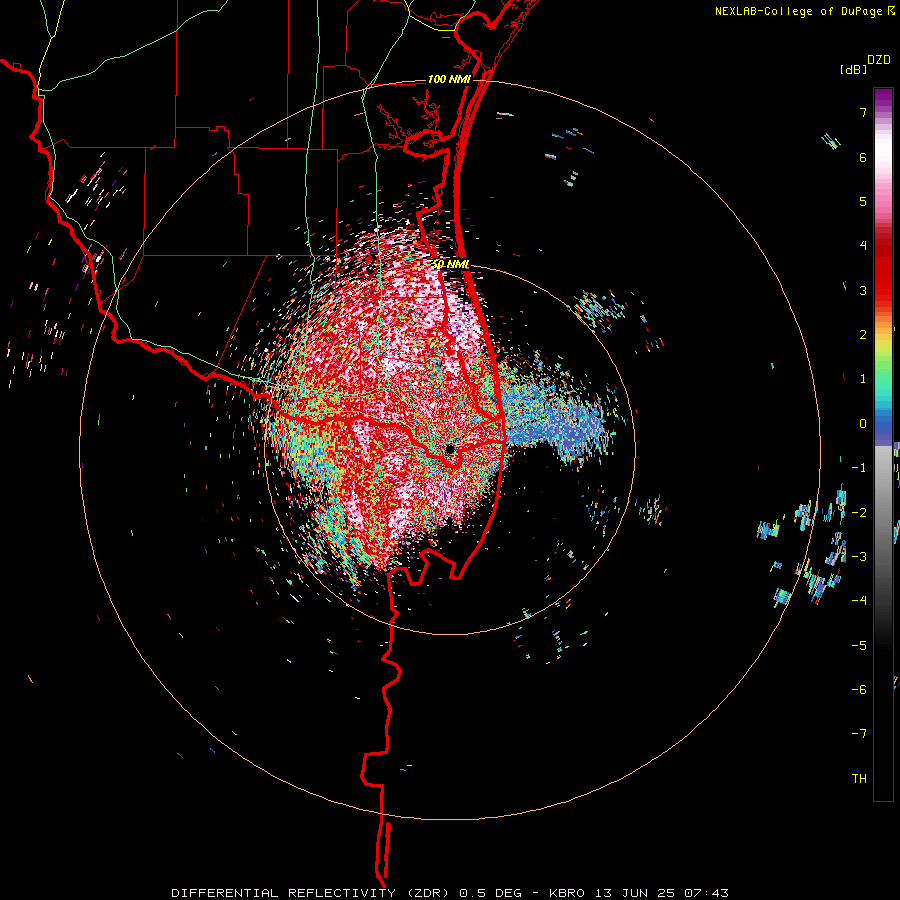Image resolution: width=900 pixels, height=900 pixels.
Task: Click the 3 tick label on scale
Action: (863, 290)
